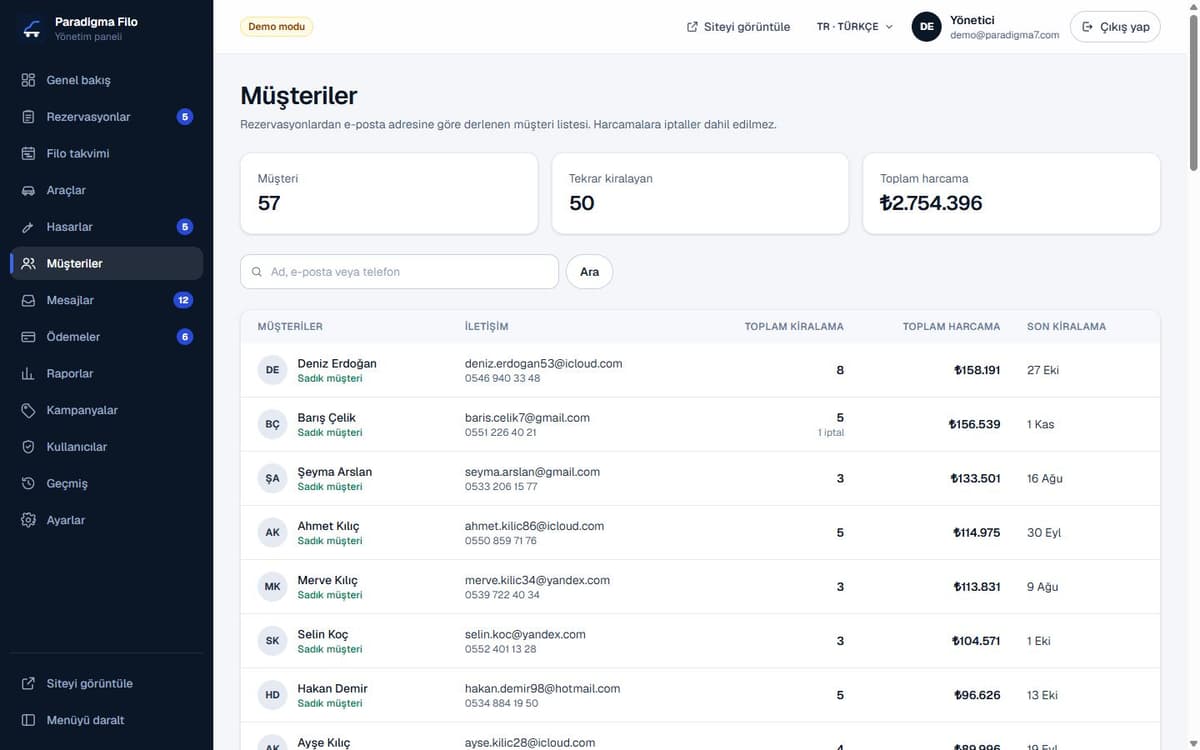This screenshot has height=750, width=1200.
Task: Select the Ahmet Kılıç customer name
Action: (328, 526)
